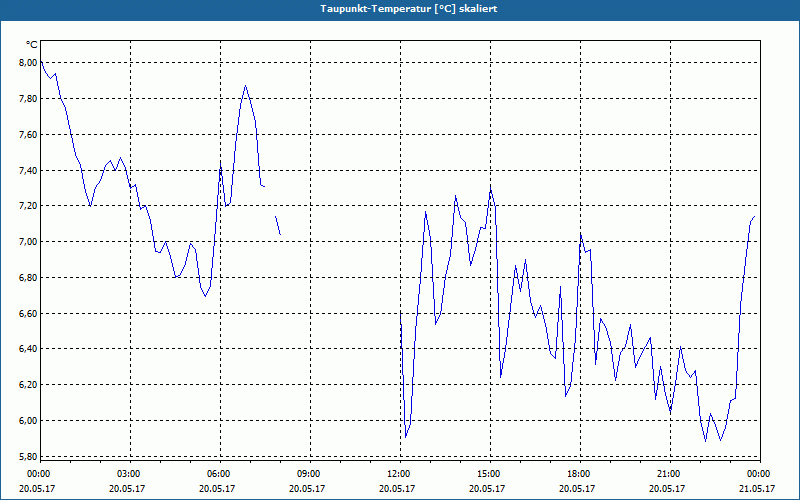800x500 pixels.
Task: Select the 18:00 time label
Action: tap(579, 474)
